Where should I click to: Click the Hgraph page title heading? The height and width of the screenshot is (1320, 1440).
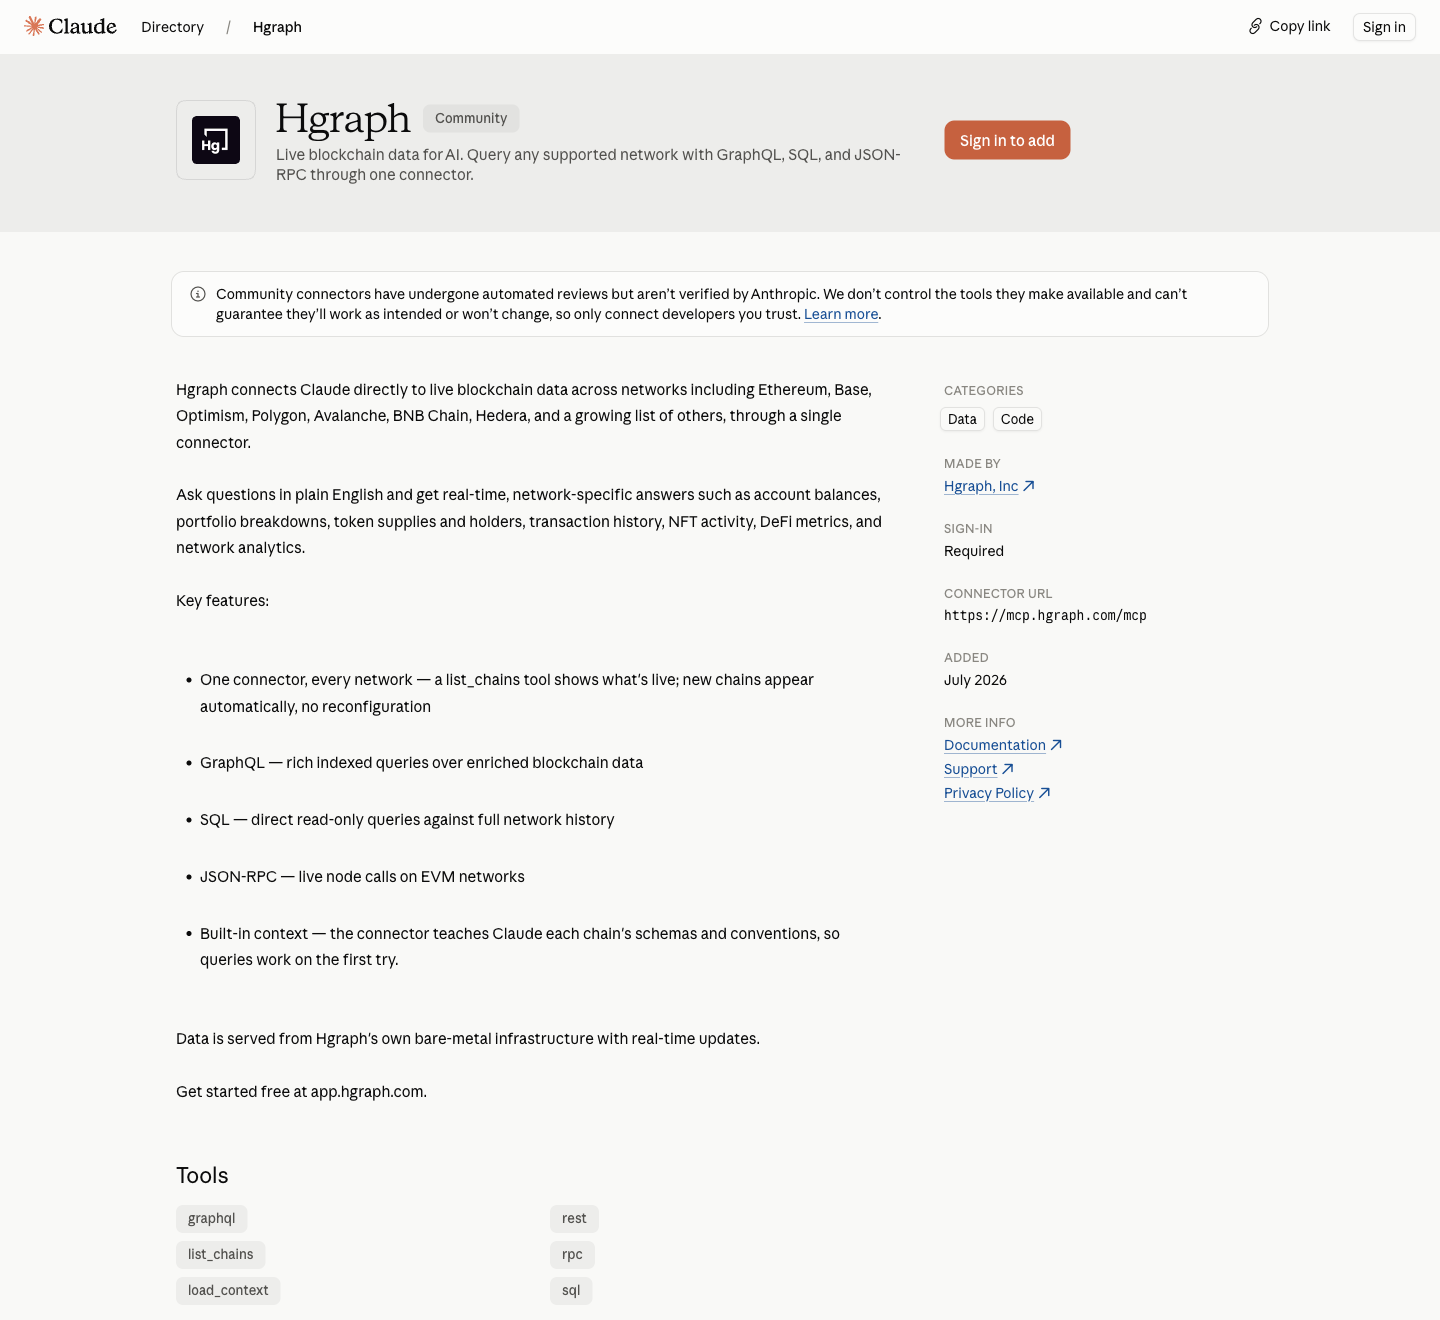click(343, 119)
